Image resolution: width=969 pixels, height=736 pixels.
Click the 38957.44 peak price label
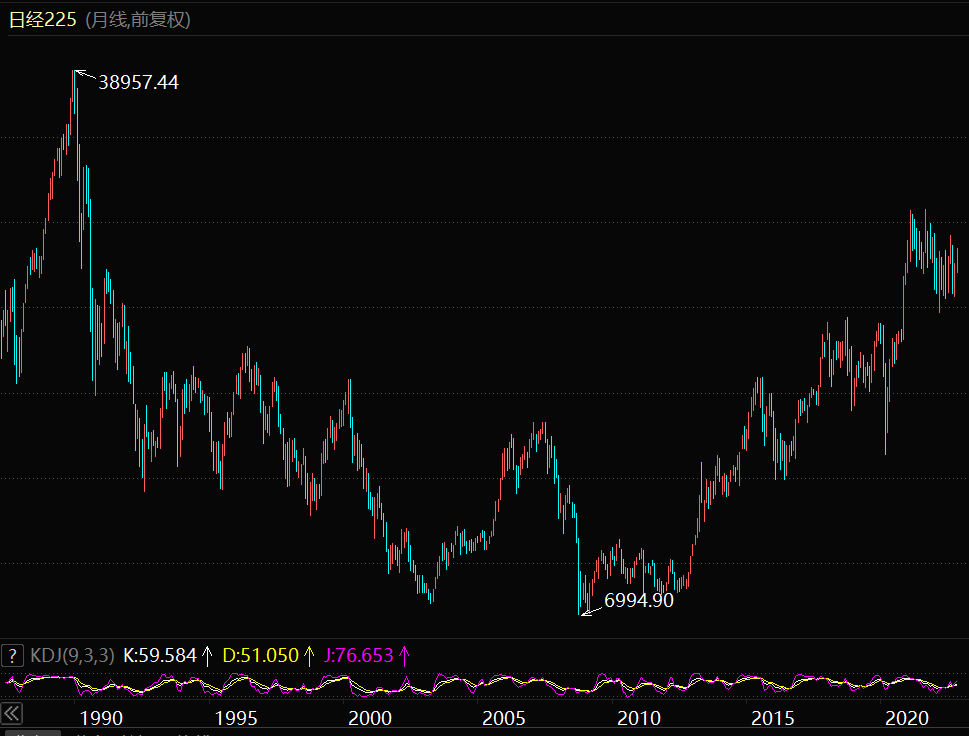[x=138, y=82]
